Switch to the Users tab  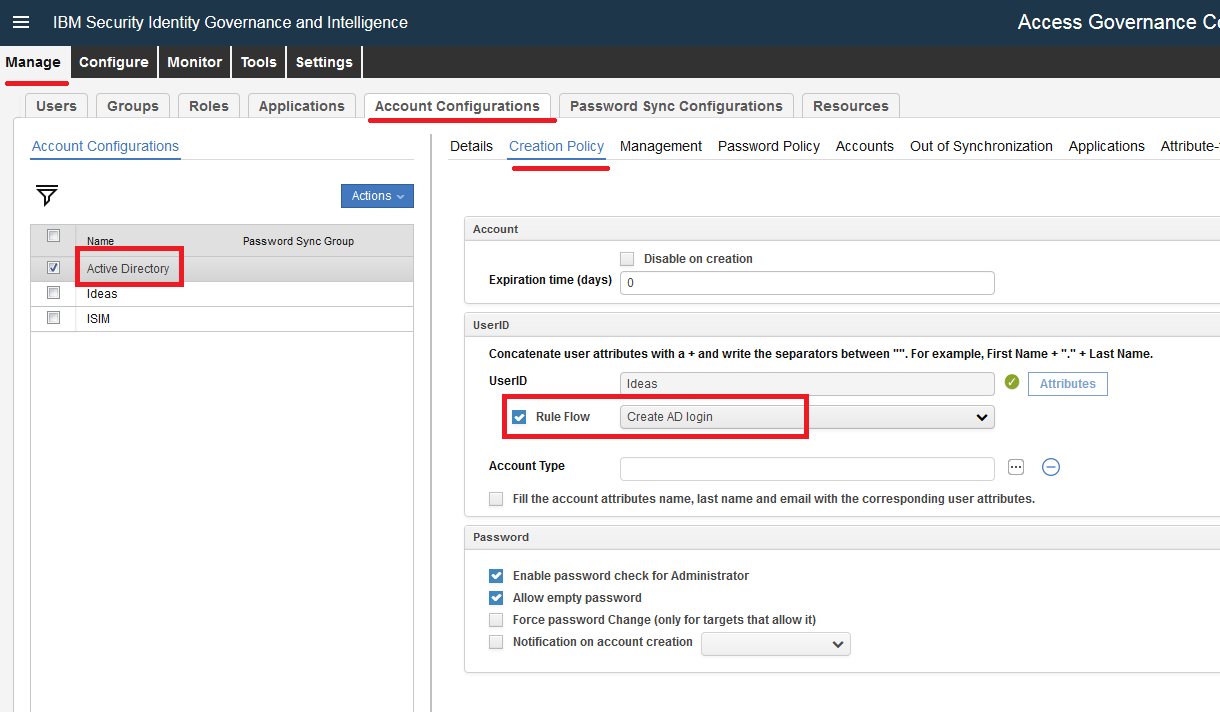[x=56, y=106]
